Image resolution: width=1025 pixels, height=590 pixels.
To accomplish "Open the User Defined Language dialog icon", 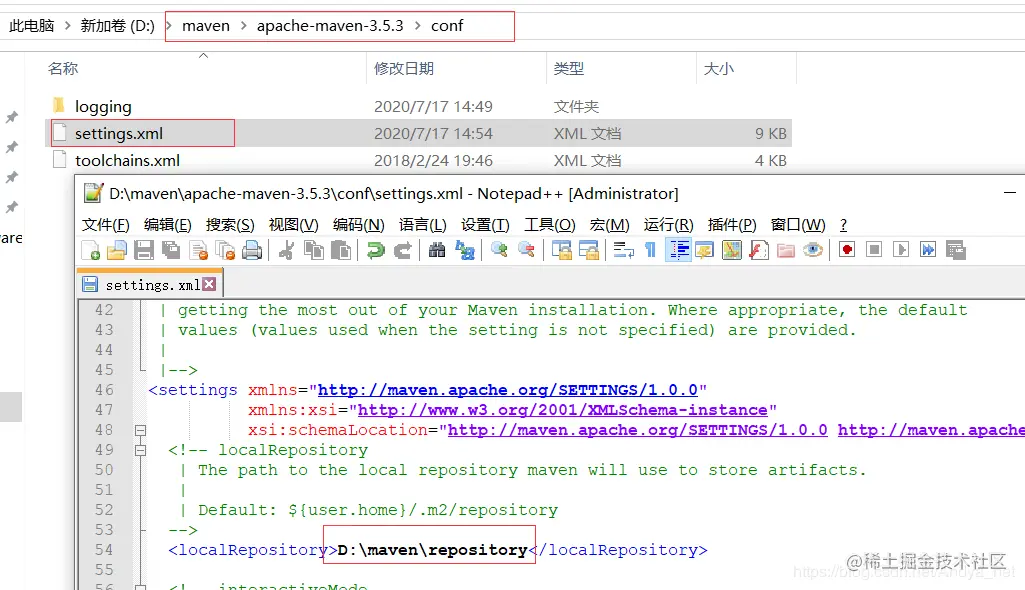I will point(705,250).
